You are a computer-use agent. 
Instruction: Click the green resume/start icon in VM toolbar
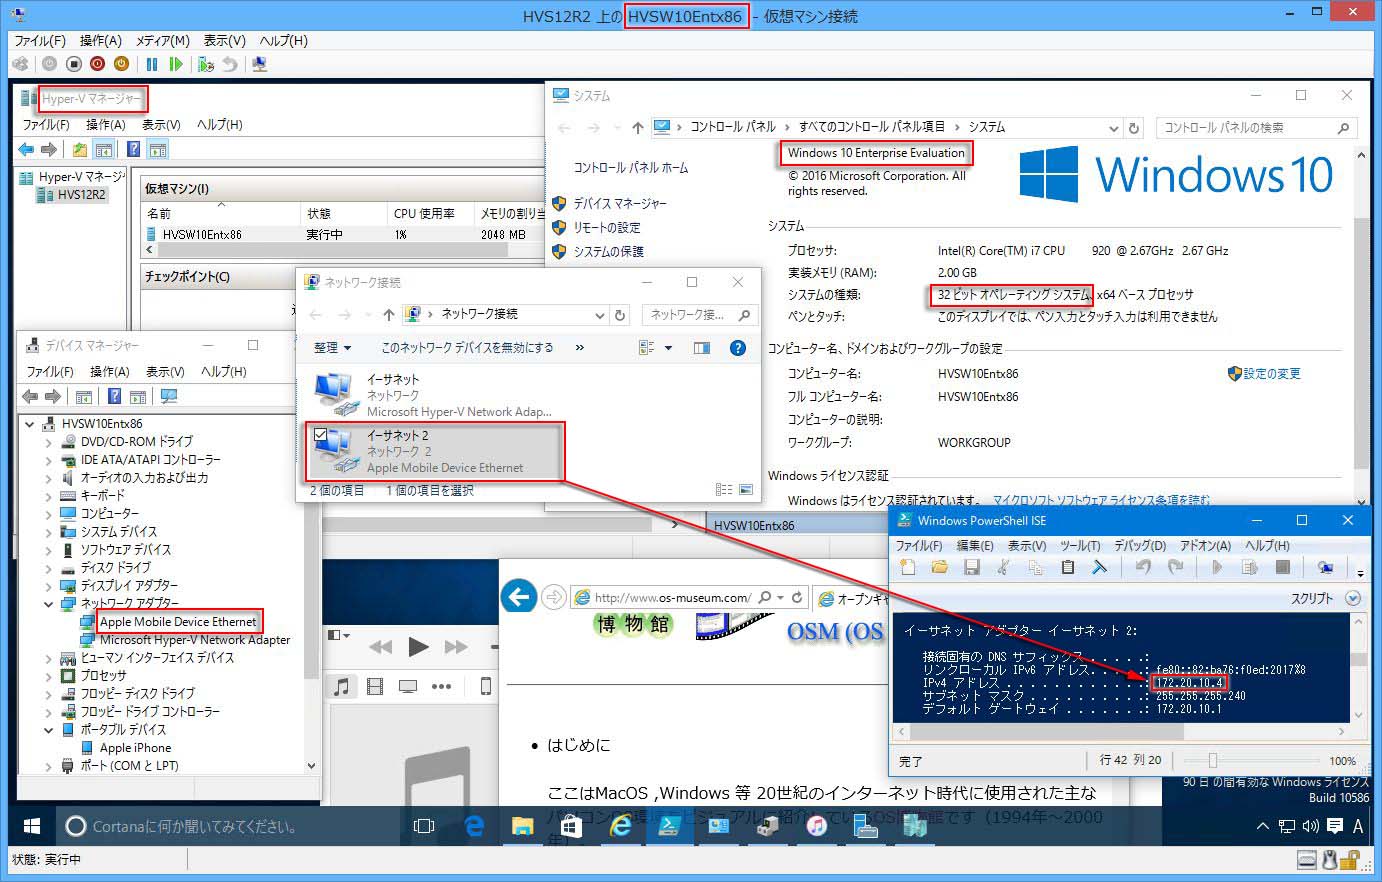pos(176,64)
